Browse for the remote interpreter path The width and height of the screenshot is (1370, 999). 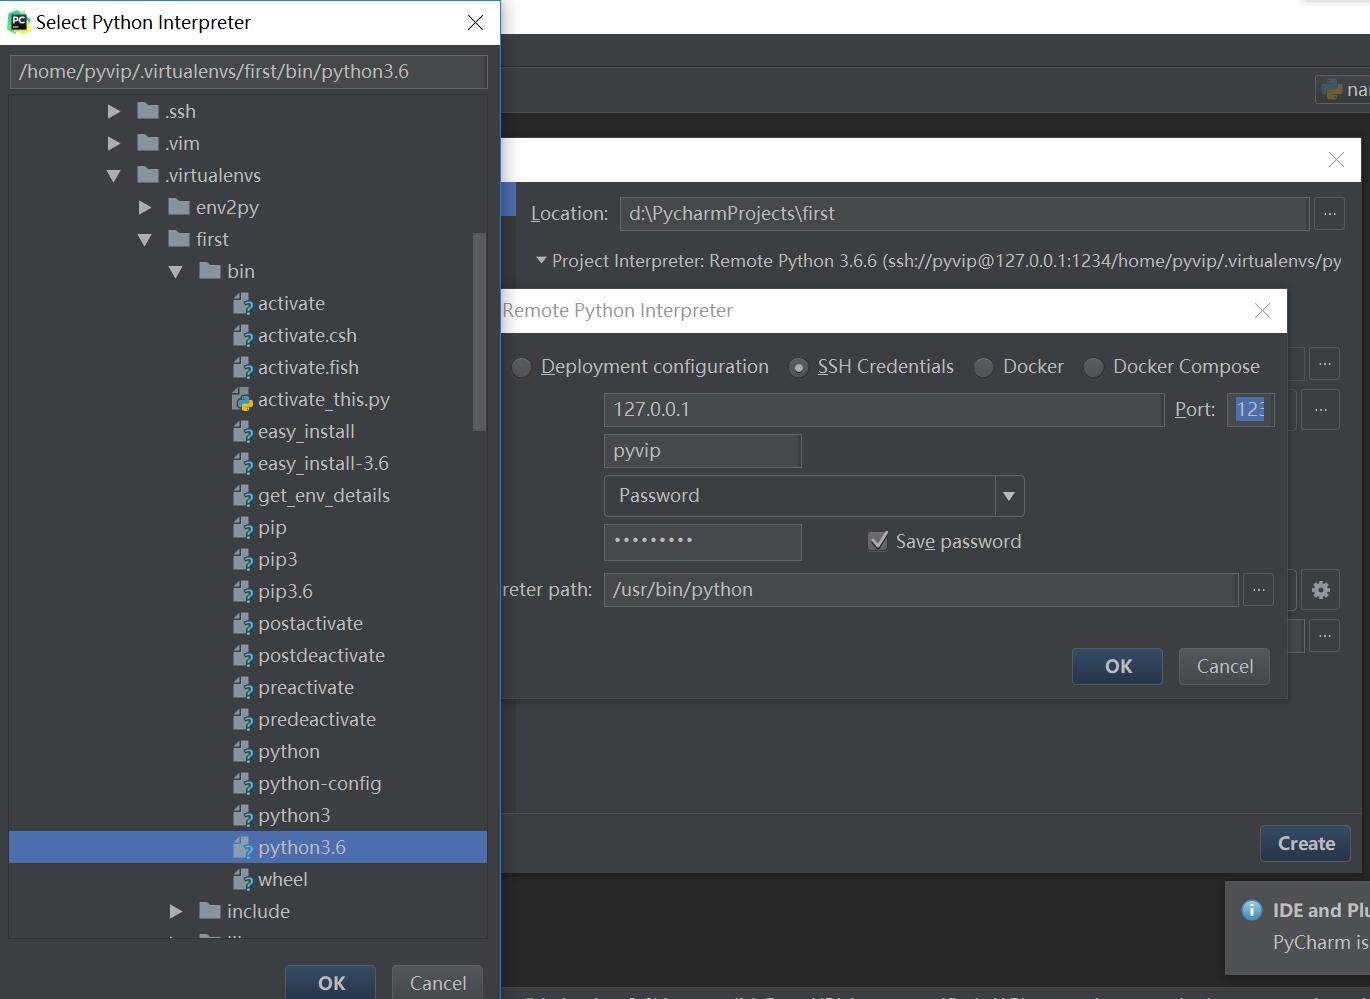click(1259, 590)
